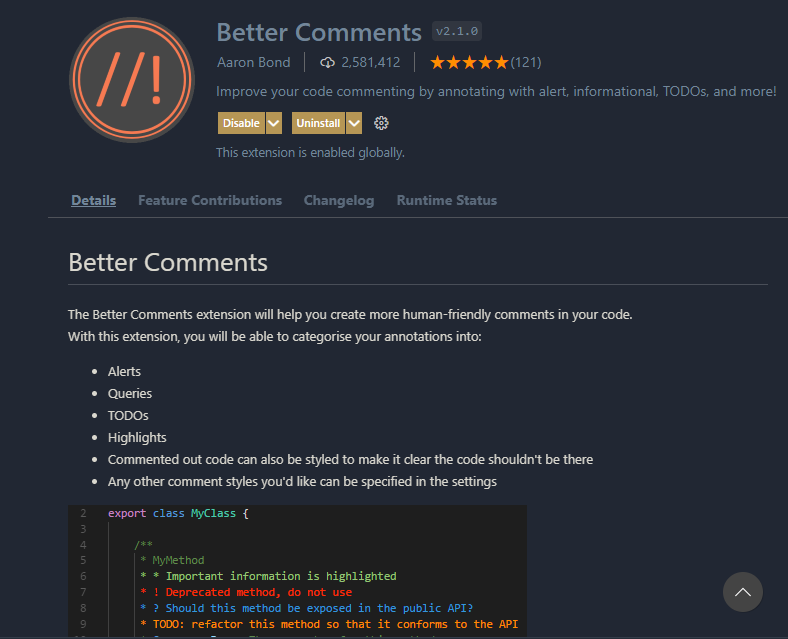Click the Disable button
The height and width of the screenshot is (639, 788).
click(241, 123)
